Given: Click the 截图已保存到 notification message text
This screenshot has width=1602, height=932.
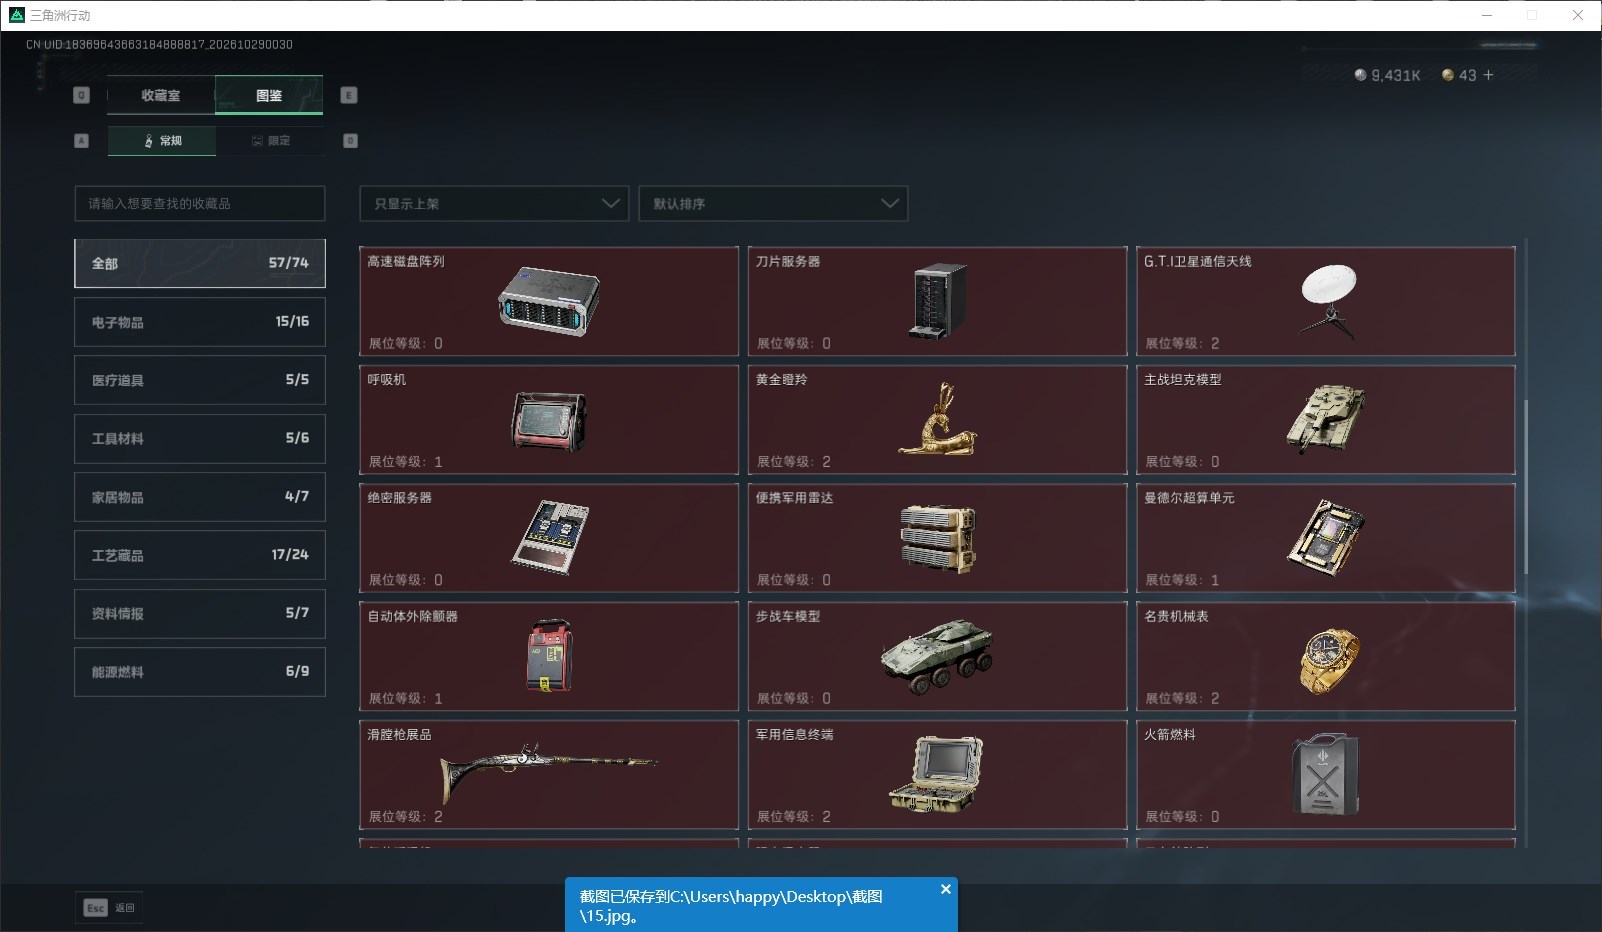Looking at the screenshot, I should (x=731, y=906).
